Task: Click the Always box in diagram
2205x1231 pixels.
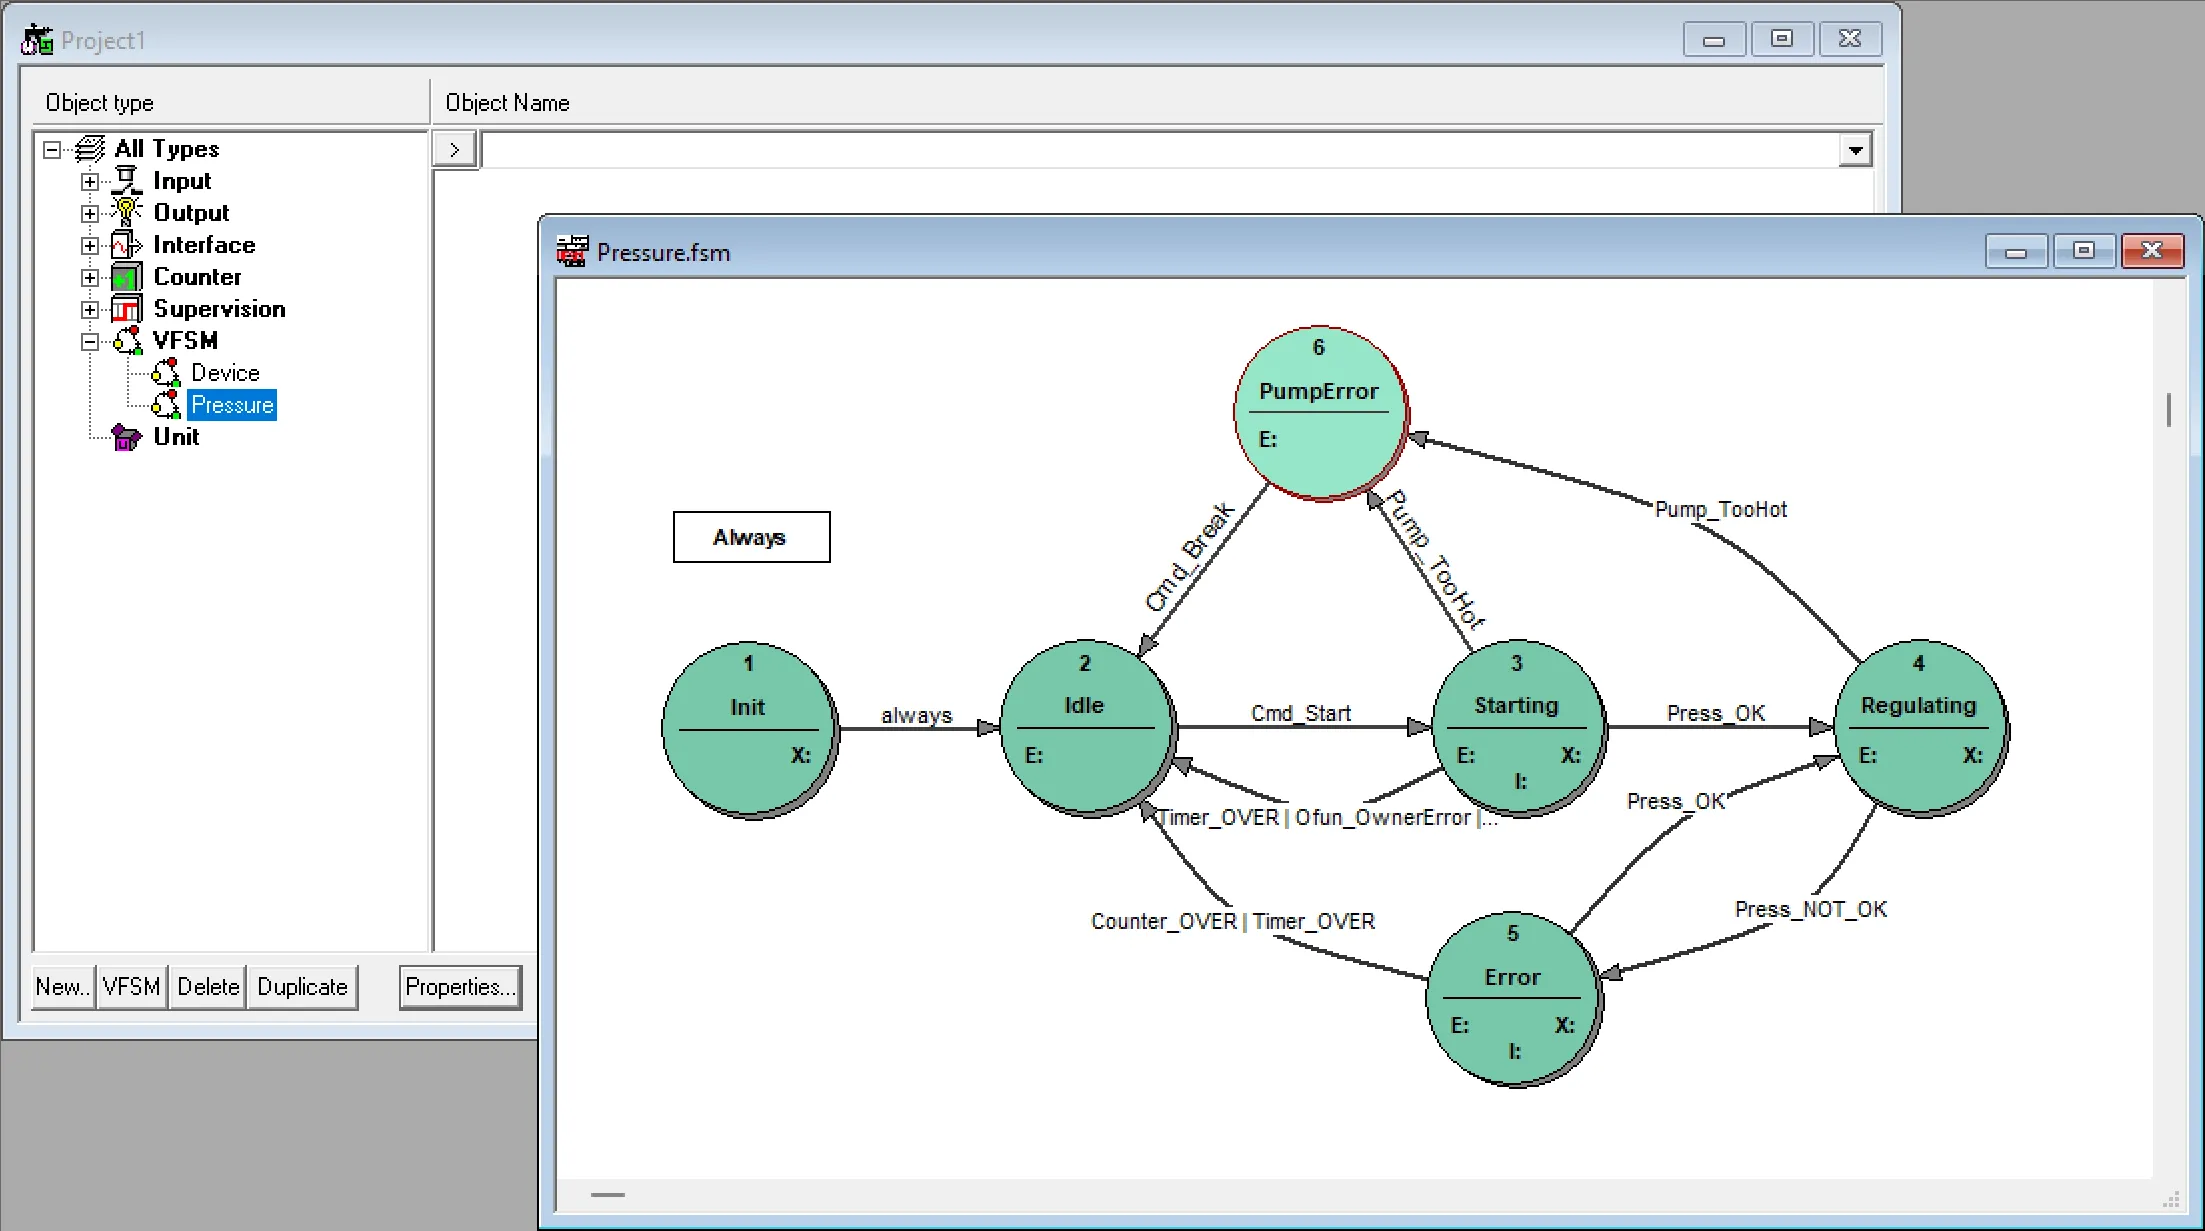Action: click(751, 537)
